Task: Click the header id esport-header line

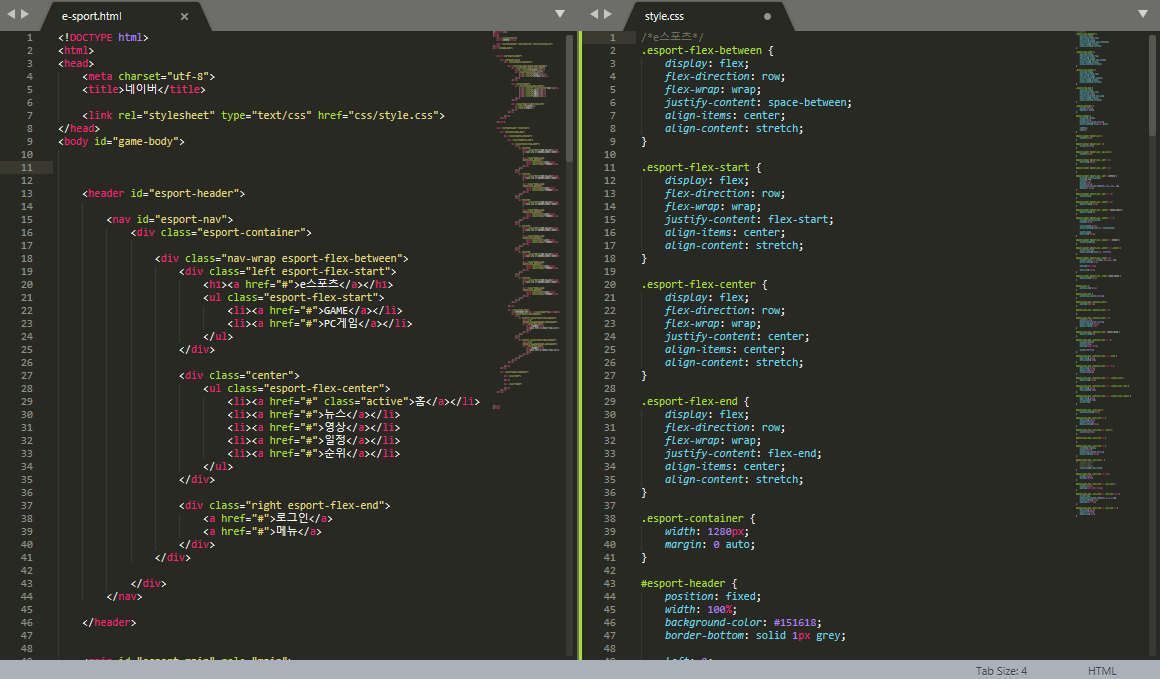Action: pos(163,194)
